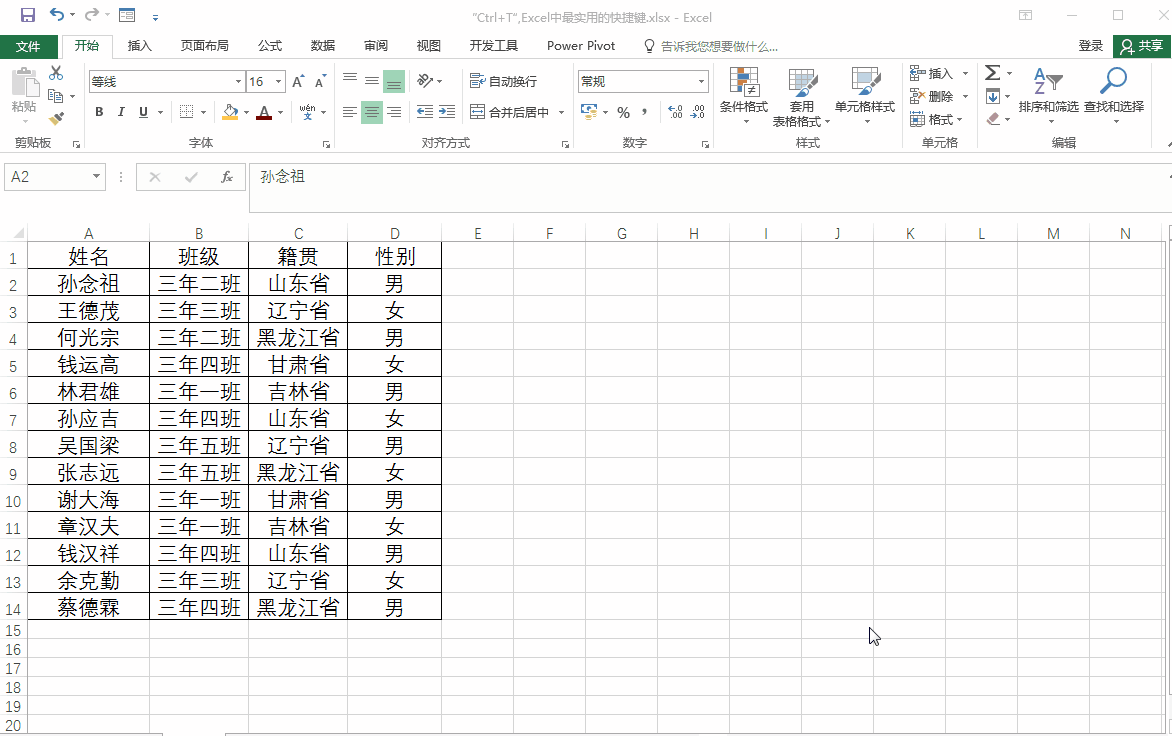Decrease font size with small A icon
The height and width of the screenshot is (736, 1172).
tap(320, 81)
